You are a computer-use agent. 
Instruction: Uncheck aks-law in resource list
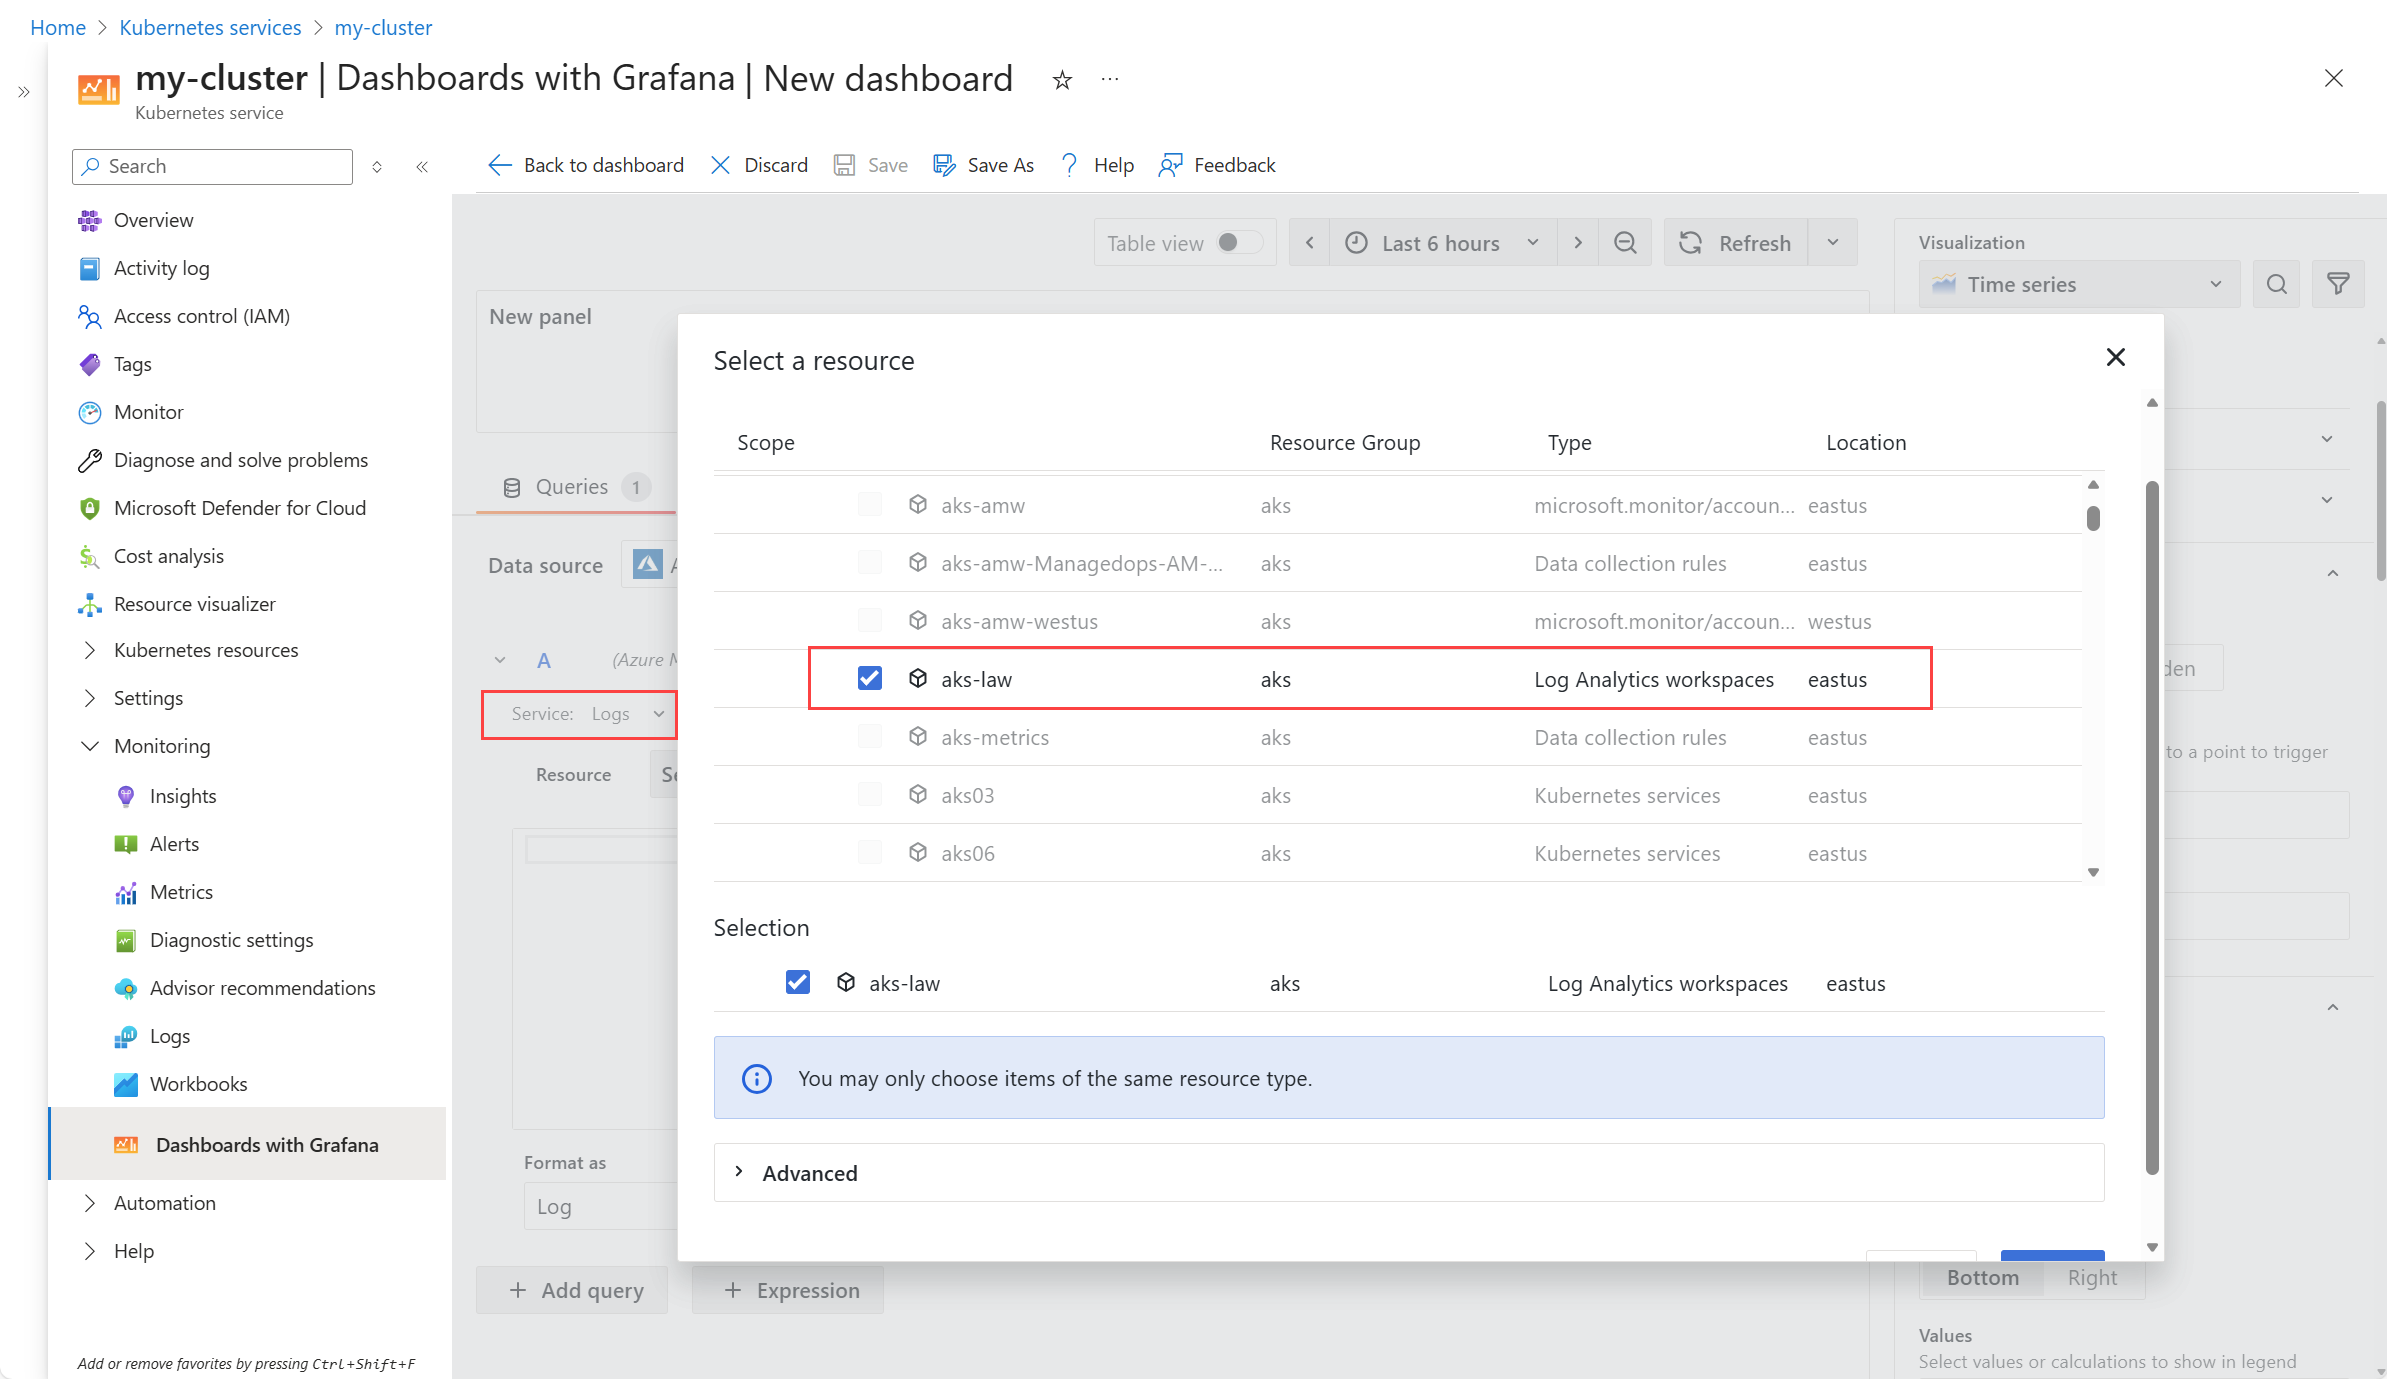coord(869,679)
